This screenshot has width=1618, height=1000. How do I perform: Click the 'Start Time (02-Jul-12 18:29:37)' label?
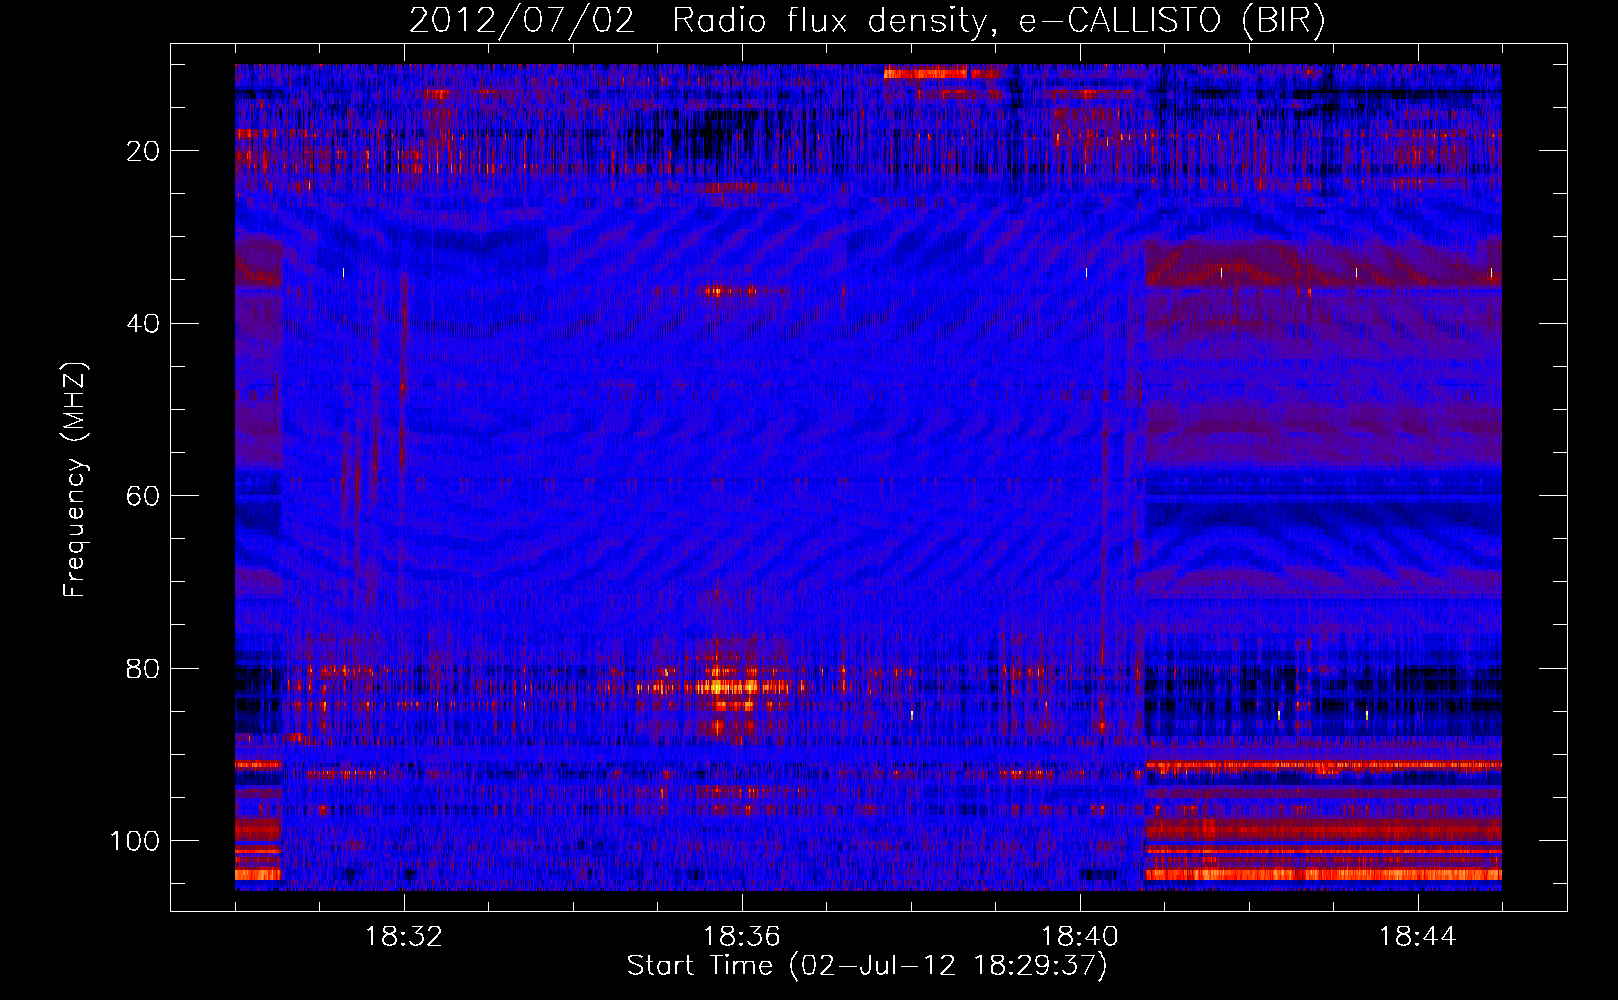click(x=867, y=966)
